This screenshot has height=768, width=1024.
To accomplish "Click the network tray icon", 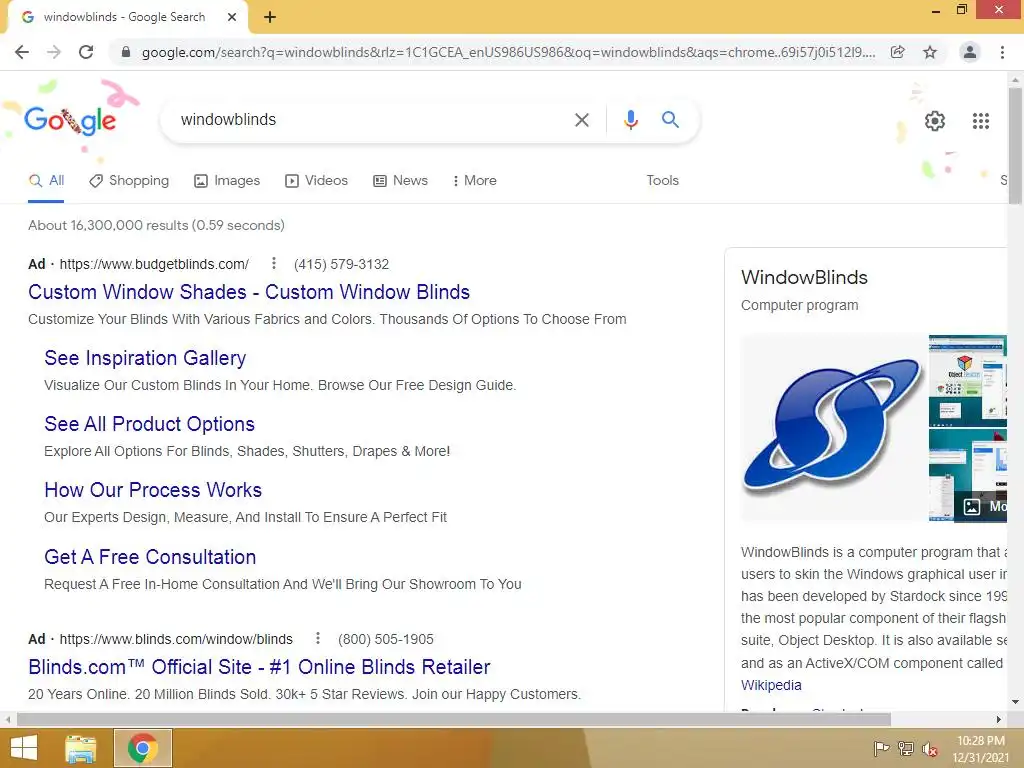I will (x=906, y=748).
